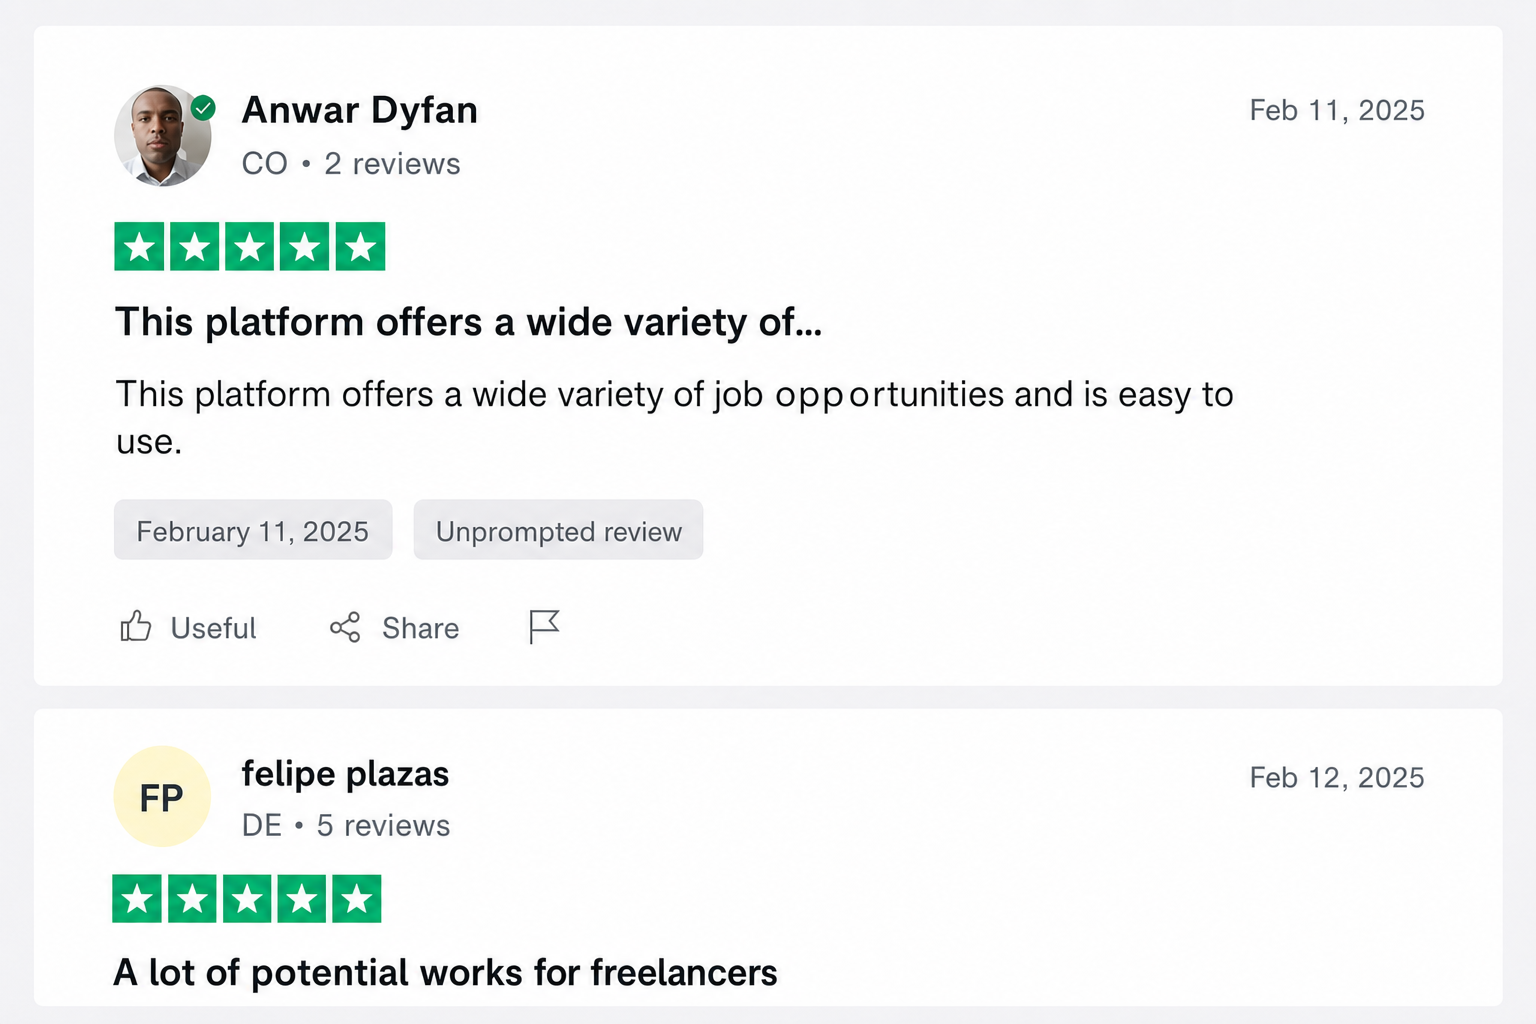Click felipe plazas's five-star rating

[247, 898]
